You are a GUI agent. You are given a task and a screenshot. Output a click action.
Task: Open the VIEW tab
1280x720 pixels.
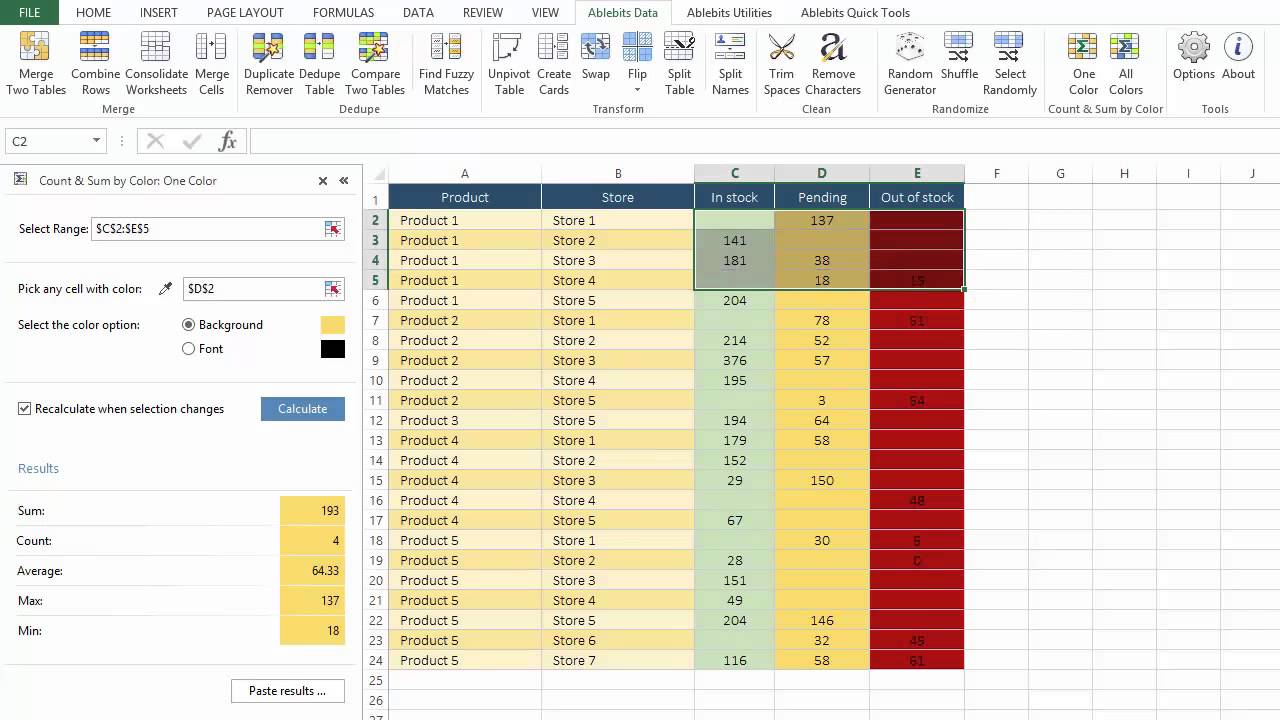pyautogui.click(x=545, y=13)
